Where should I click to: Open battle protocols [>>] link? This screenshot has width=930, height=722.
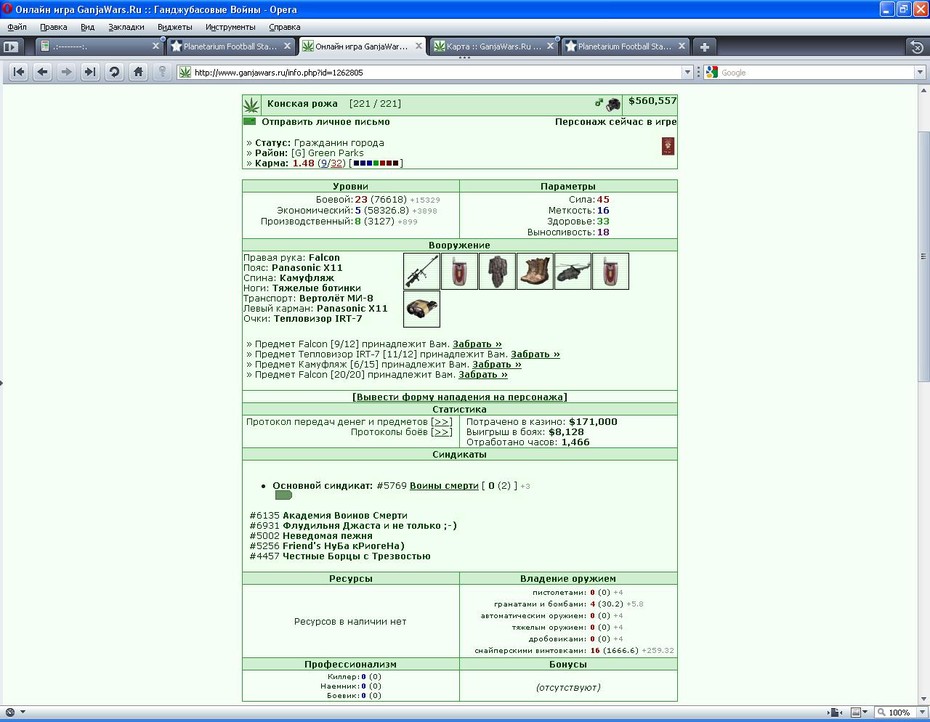(x=441, y=432)
